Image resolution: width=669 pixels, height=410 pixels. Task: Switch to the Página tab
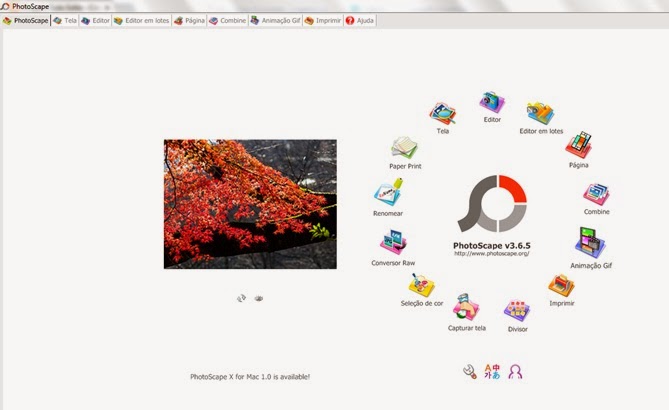point(189,20)
